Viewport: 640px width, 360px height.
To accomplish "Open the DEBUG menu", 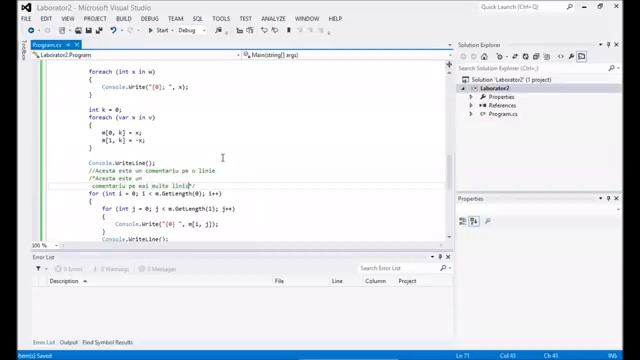I will pyautogui.click(x=149, y=19).
